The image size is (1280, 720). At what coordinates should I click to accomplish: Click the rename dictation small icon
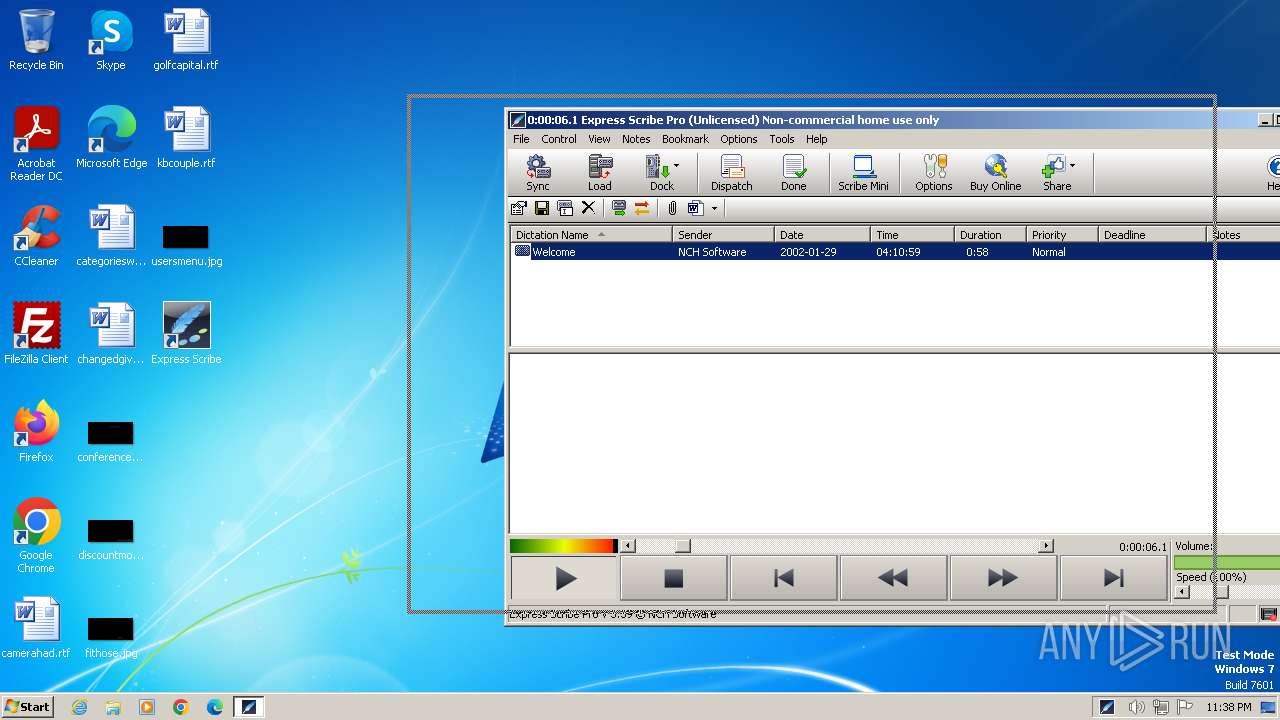(565, 208)
